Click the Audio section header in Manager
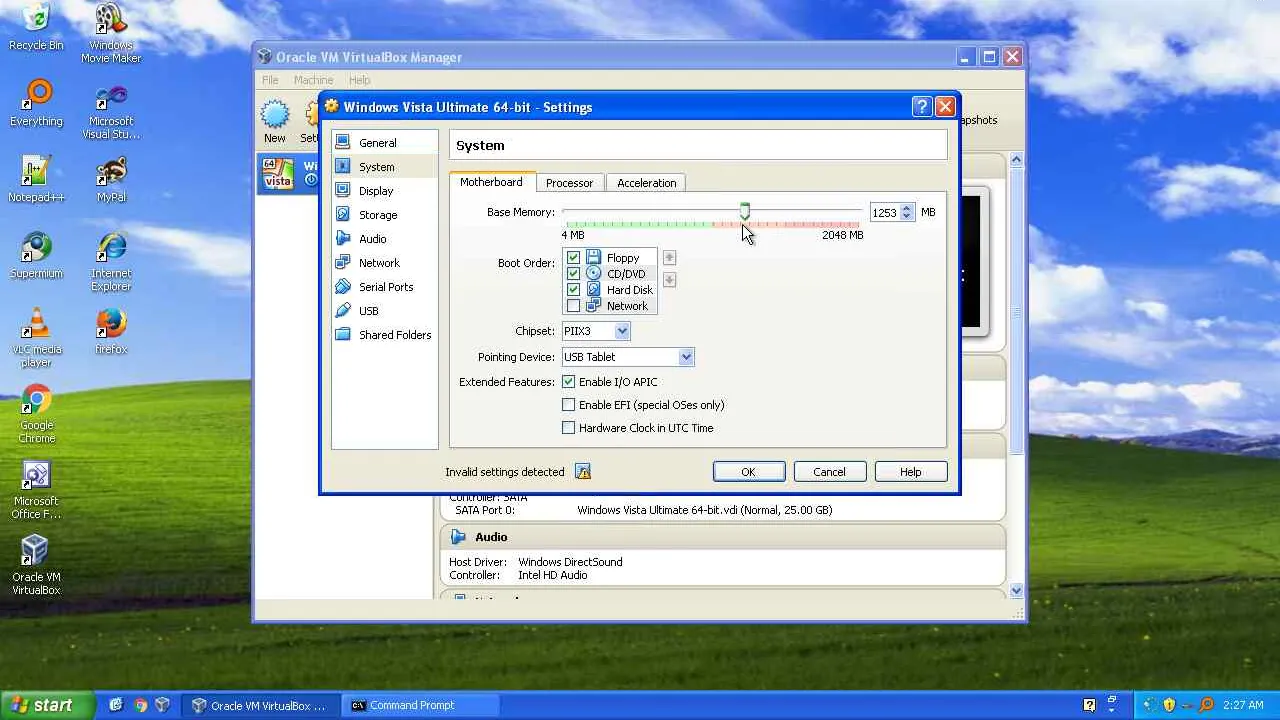 pos(722,537)
